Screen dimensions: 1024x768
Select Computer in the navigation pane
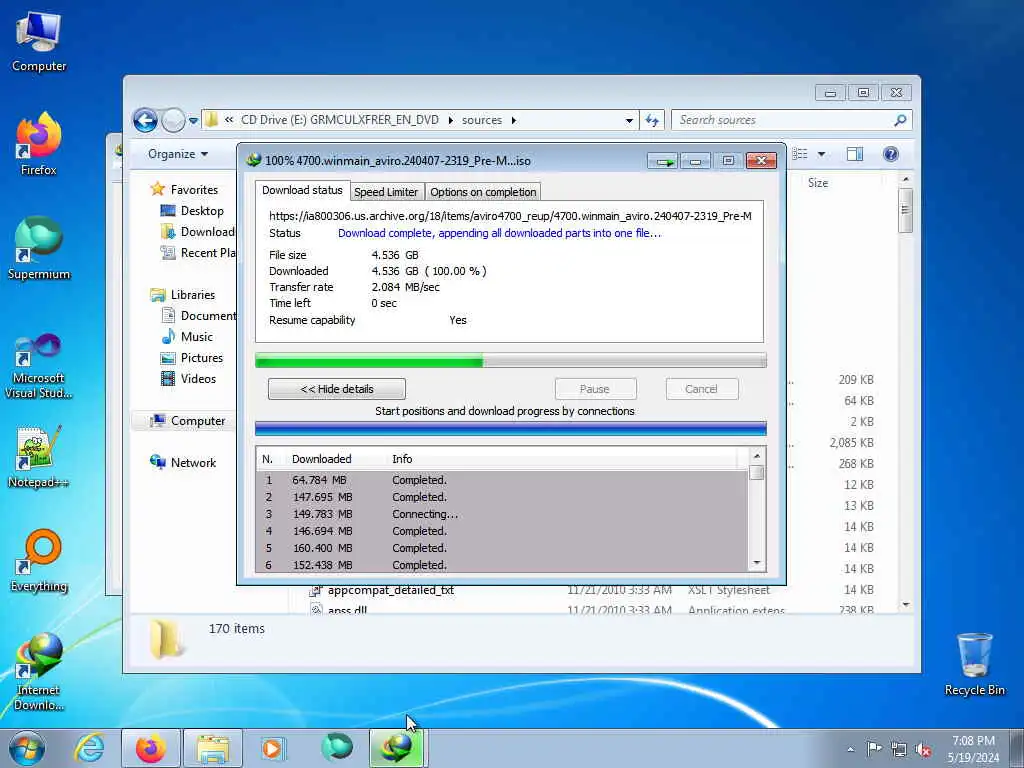(x=197, y=421)
